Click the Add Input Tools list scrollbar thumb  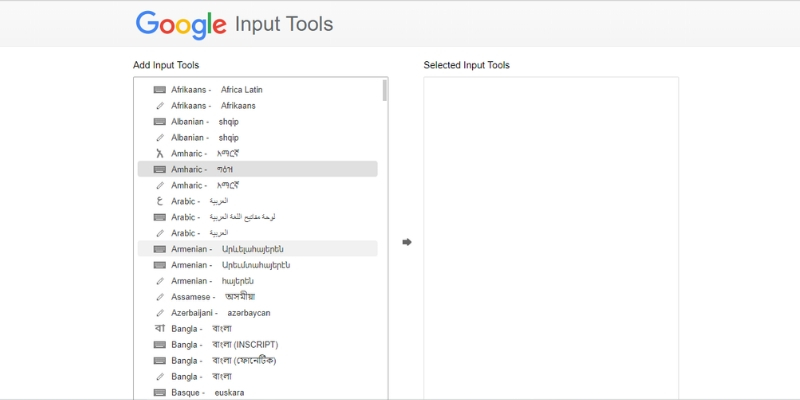(x=384, y=90)
